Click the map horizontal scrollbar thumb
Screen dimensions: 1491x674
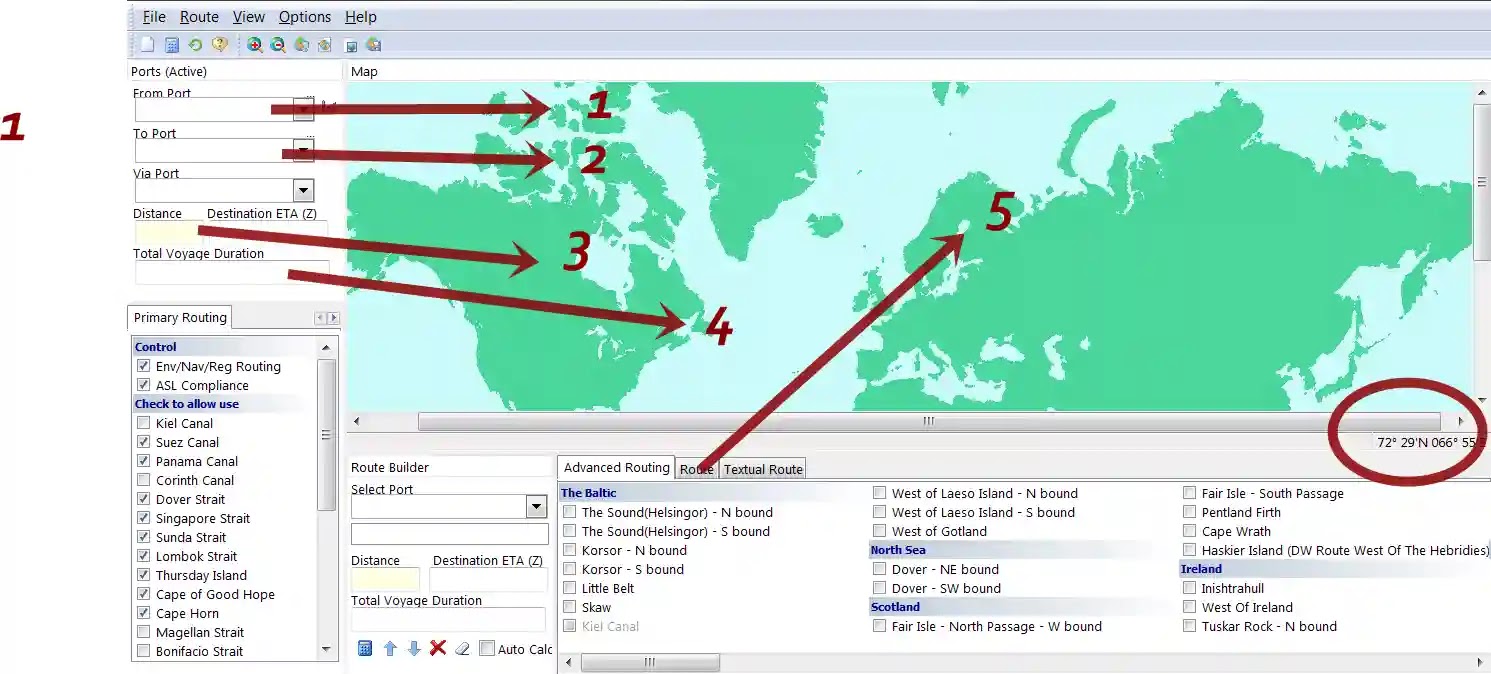[929, 421]
